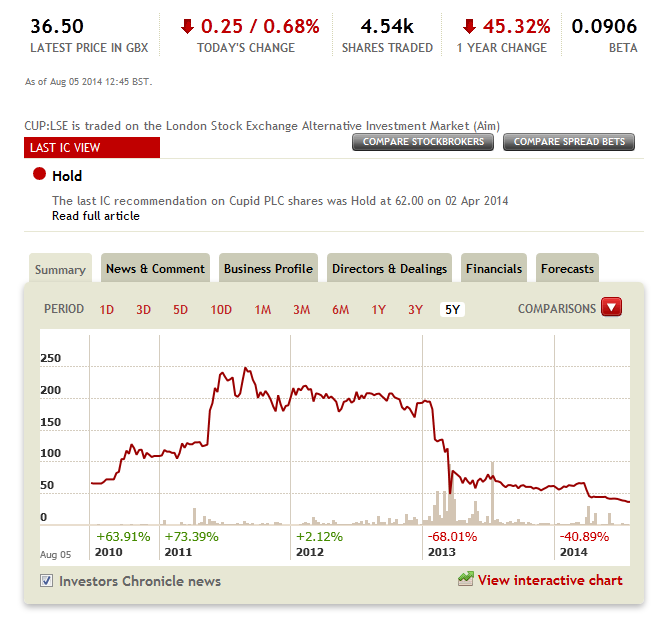Select the 3D chart period

[143, 310]
